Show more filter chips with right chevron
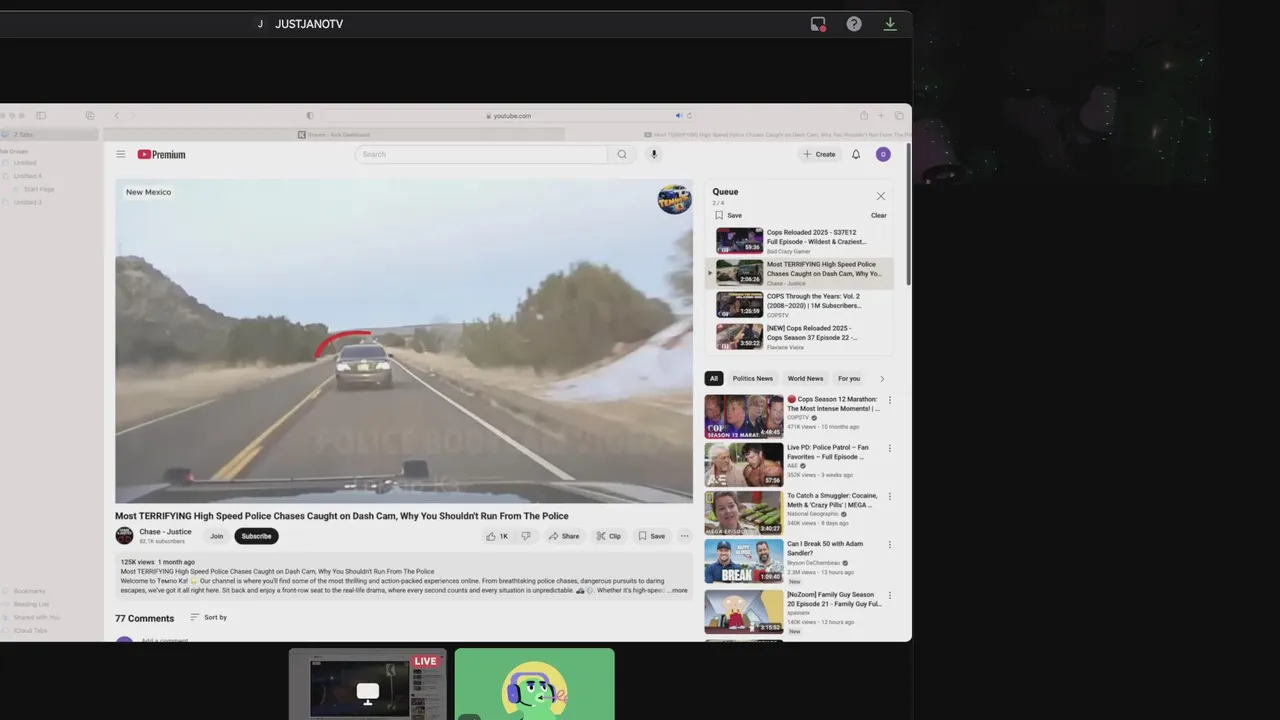 (882, 379)
